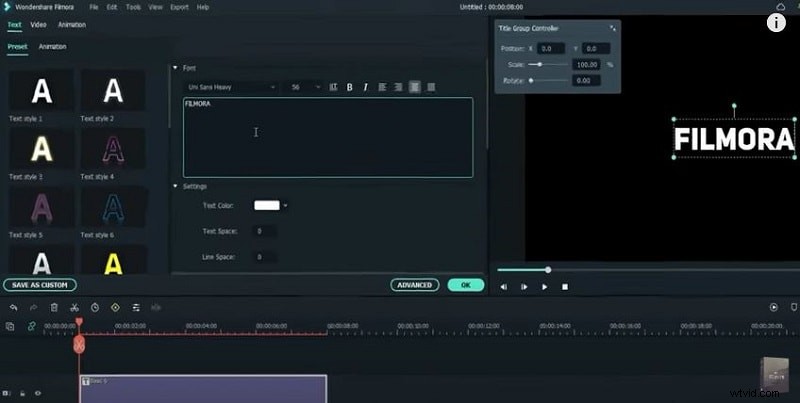800x403 pixels.
Task: Click the undo arrow in timeline toolbar
Action: [13, 308]
